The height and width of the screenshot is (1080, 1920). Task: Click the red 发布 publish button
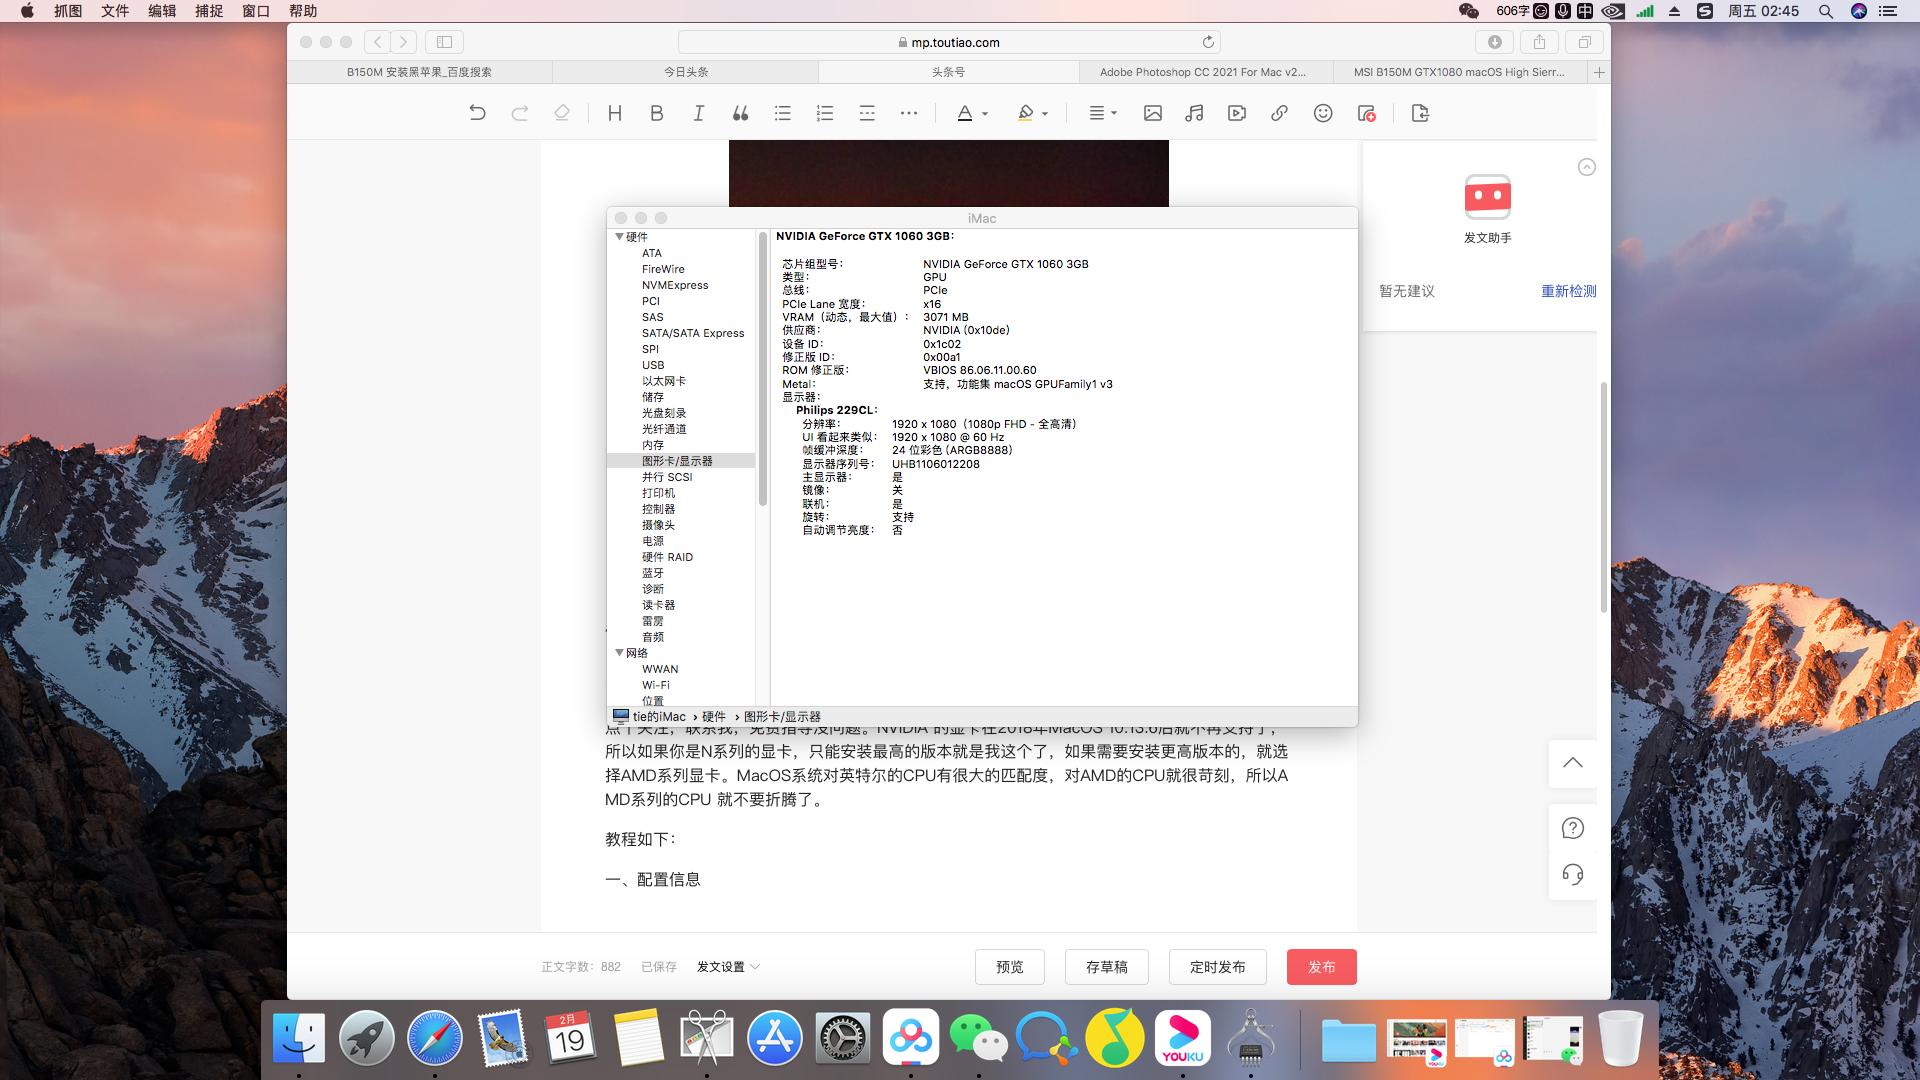1321,966
